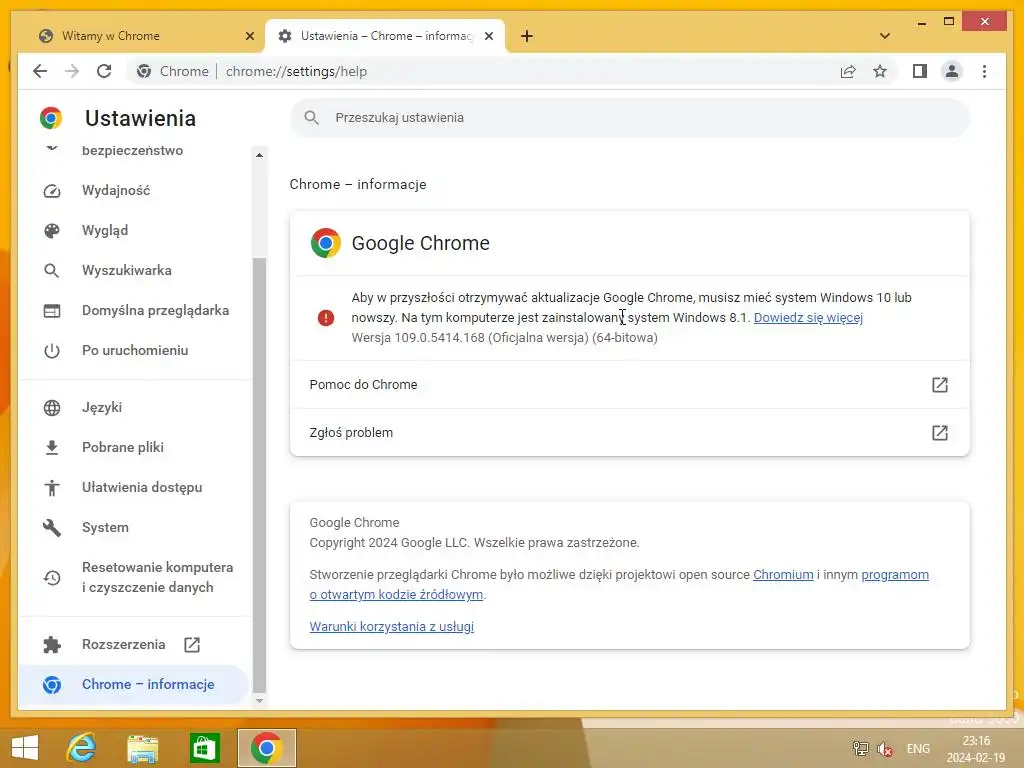Click the sidebar scrollbar down arrow

259,700
